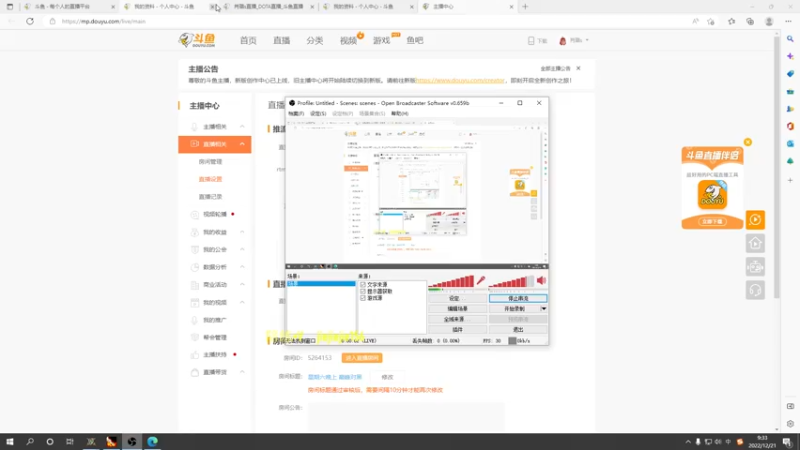This screenshot has width=800, height=450.
Task: Expand the 我的公会 sidebar section chevron
Action: point(242,249)
